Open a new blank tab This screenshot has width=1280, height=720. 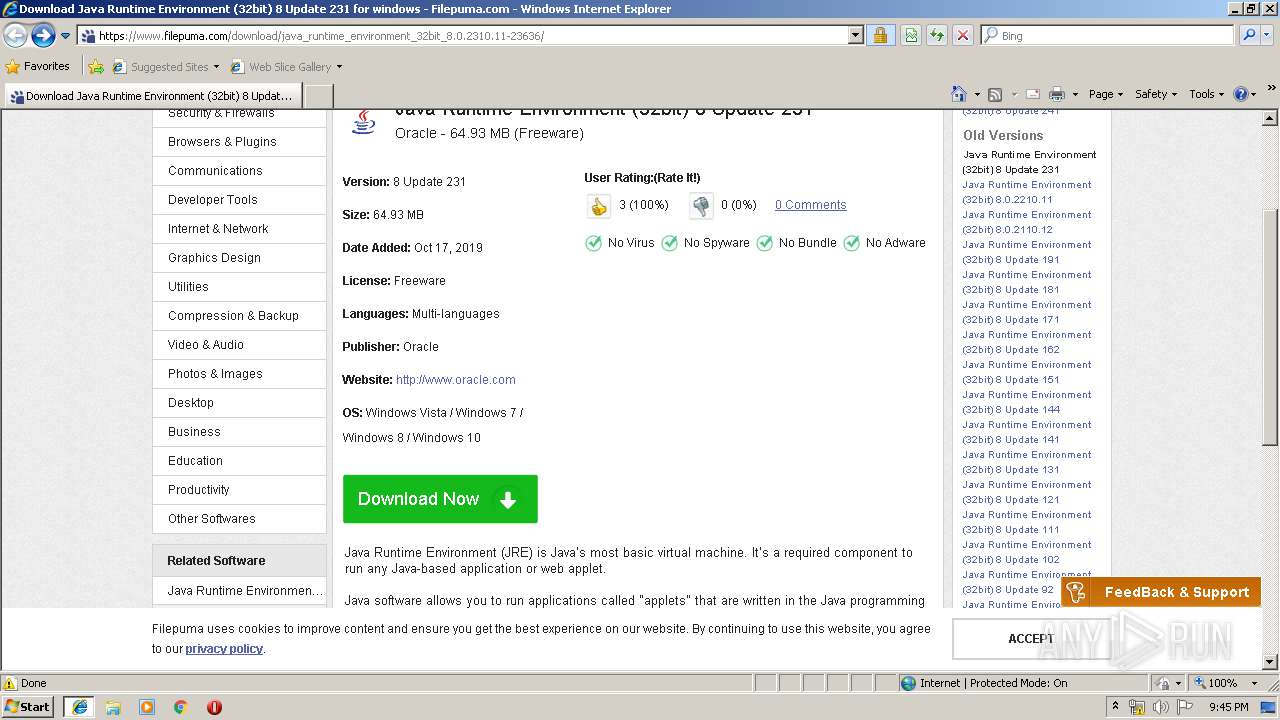tap(318, 96)
